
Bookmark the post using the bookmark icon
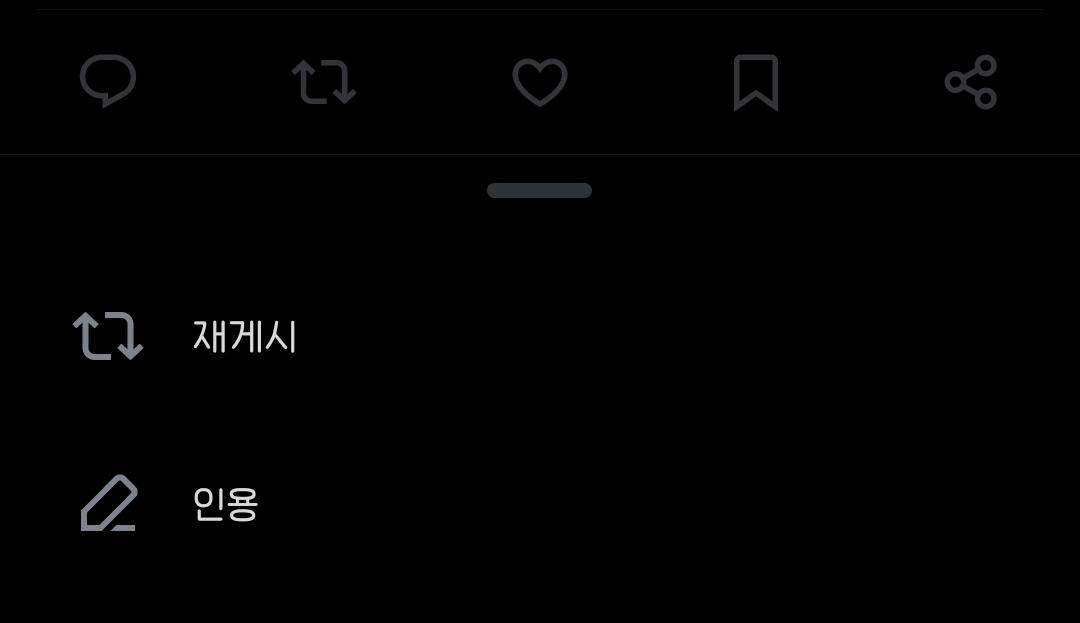756,83
